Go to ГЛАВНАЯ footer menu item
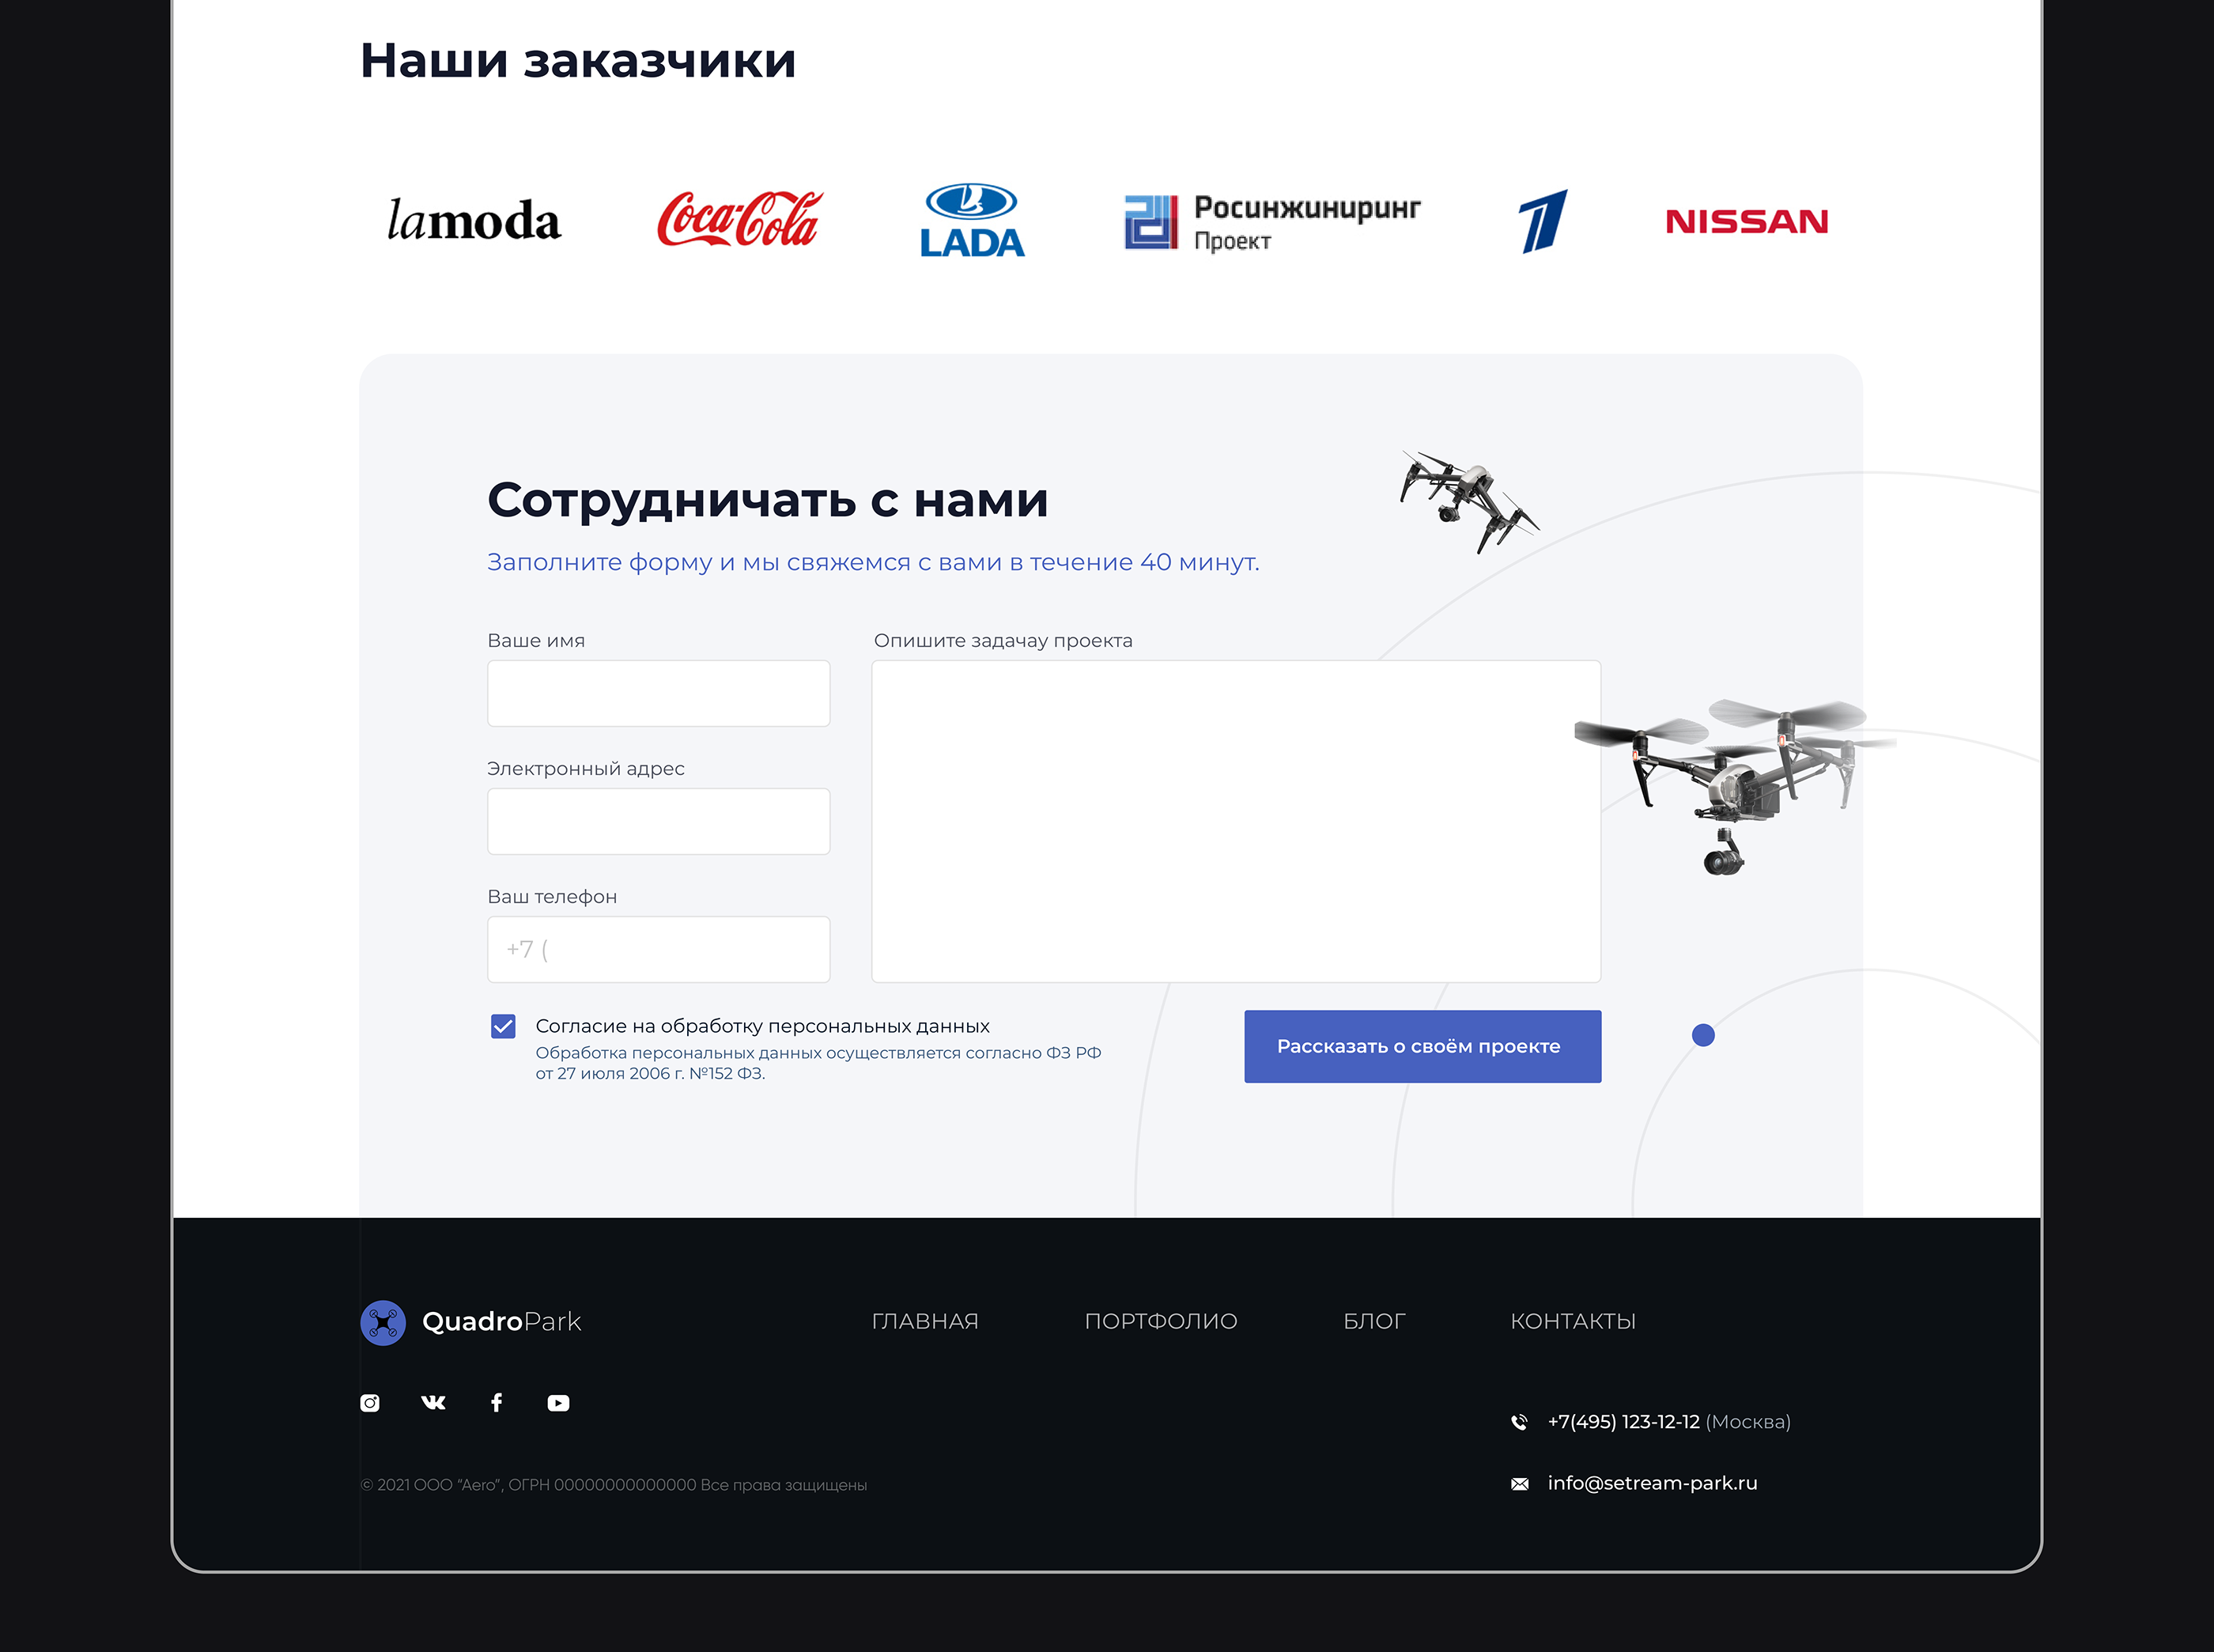Viewport: 2214px width, 1652px height. tap(925, 1321)
